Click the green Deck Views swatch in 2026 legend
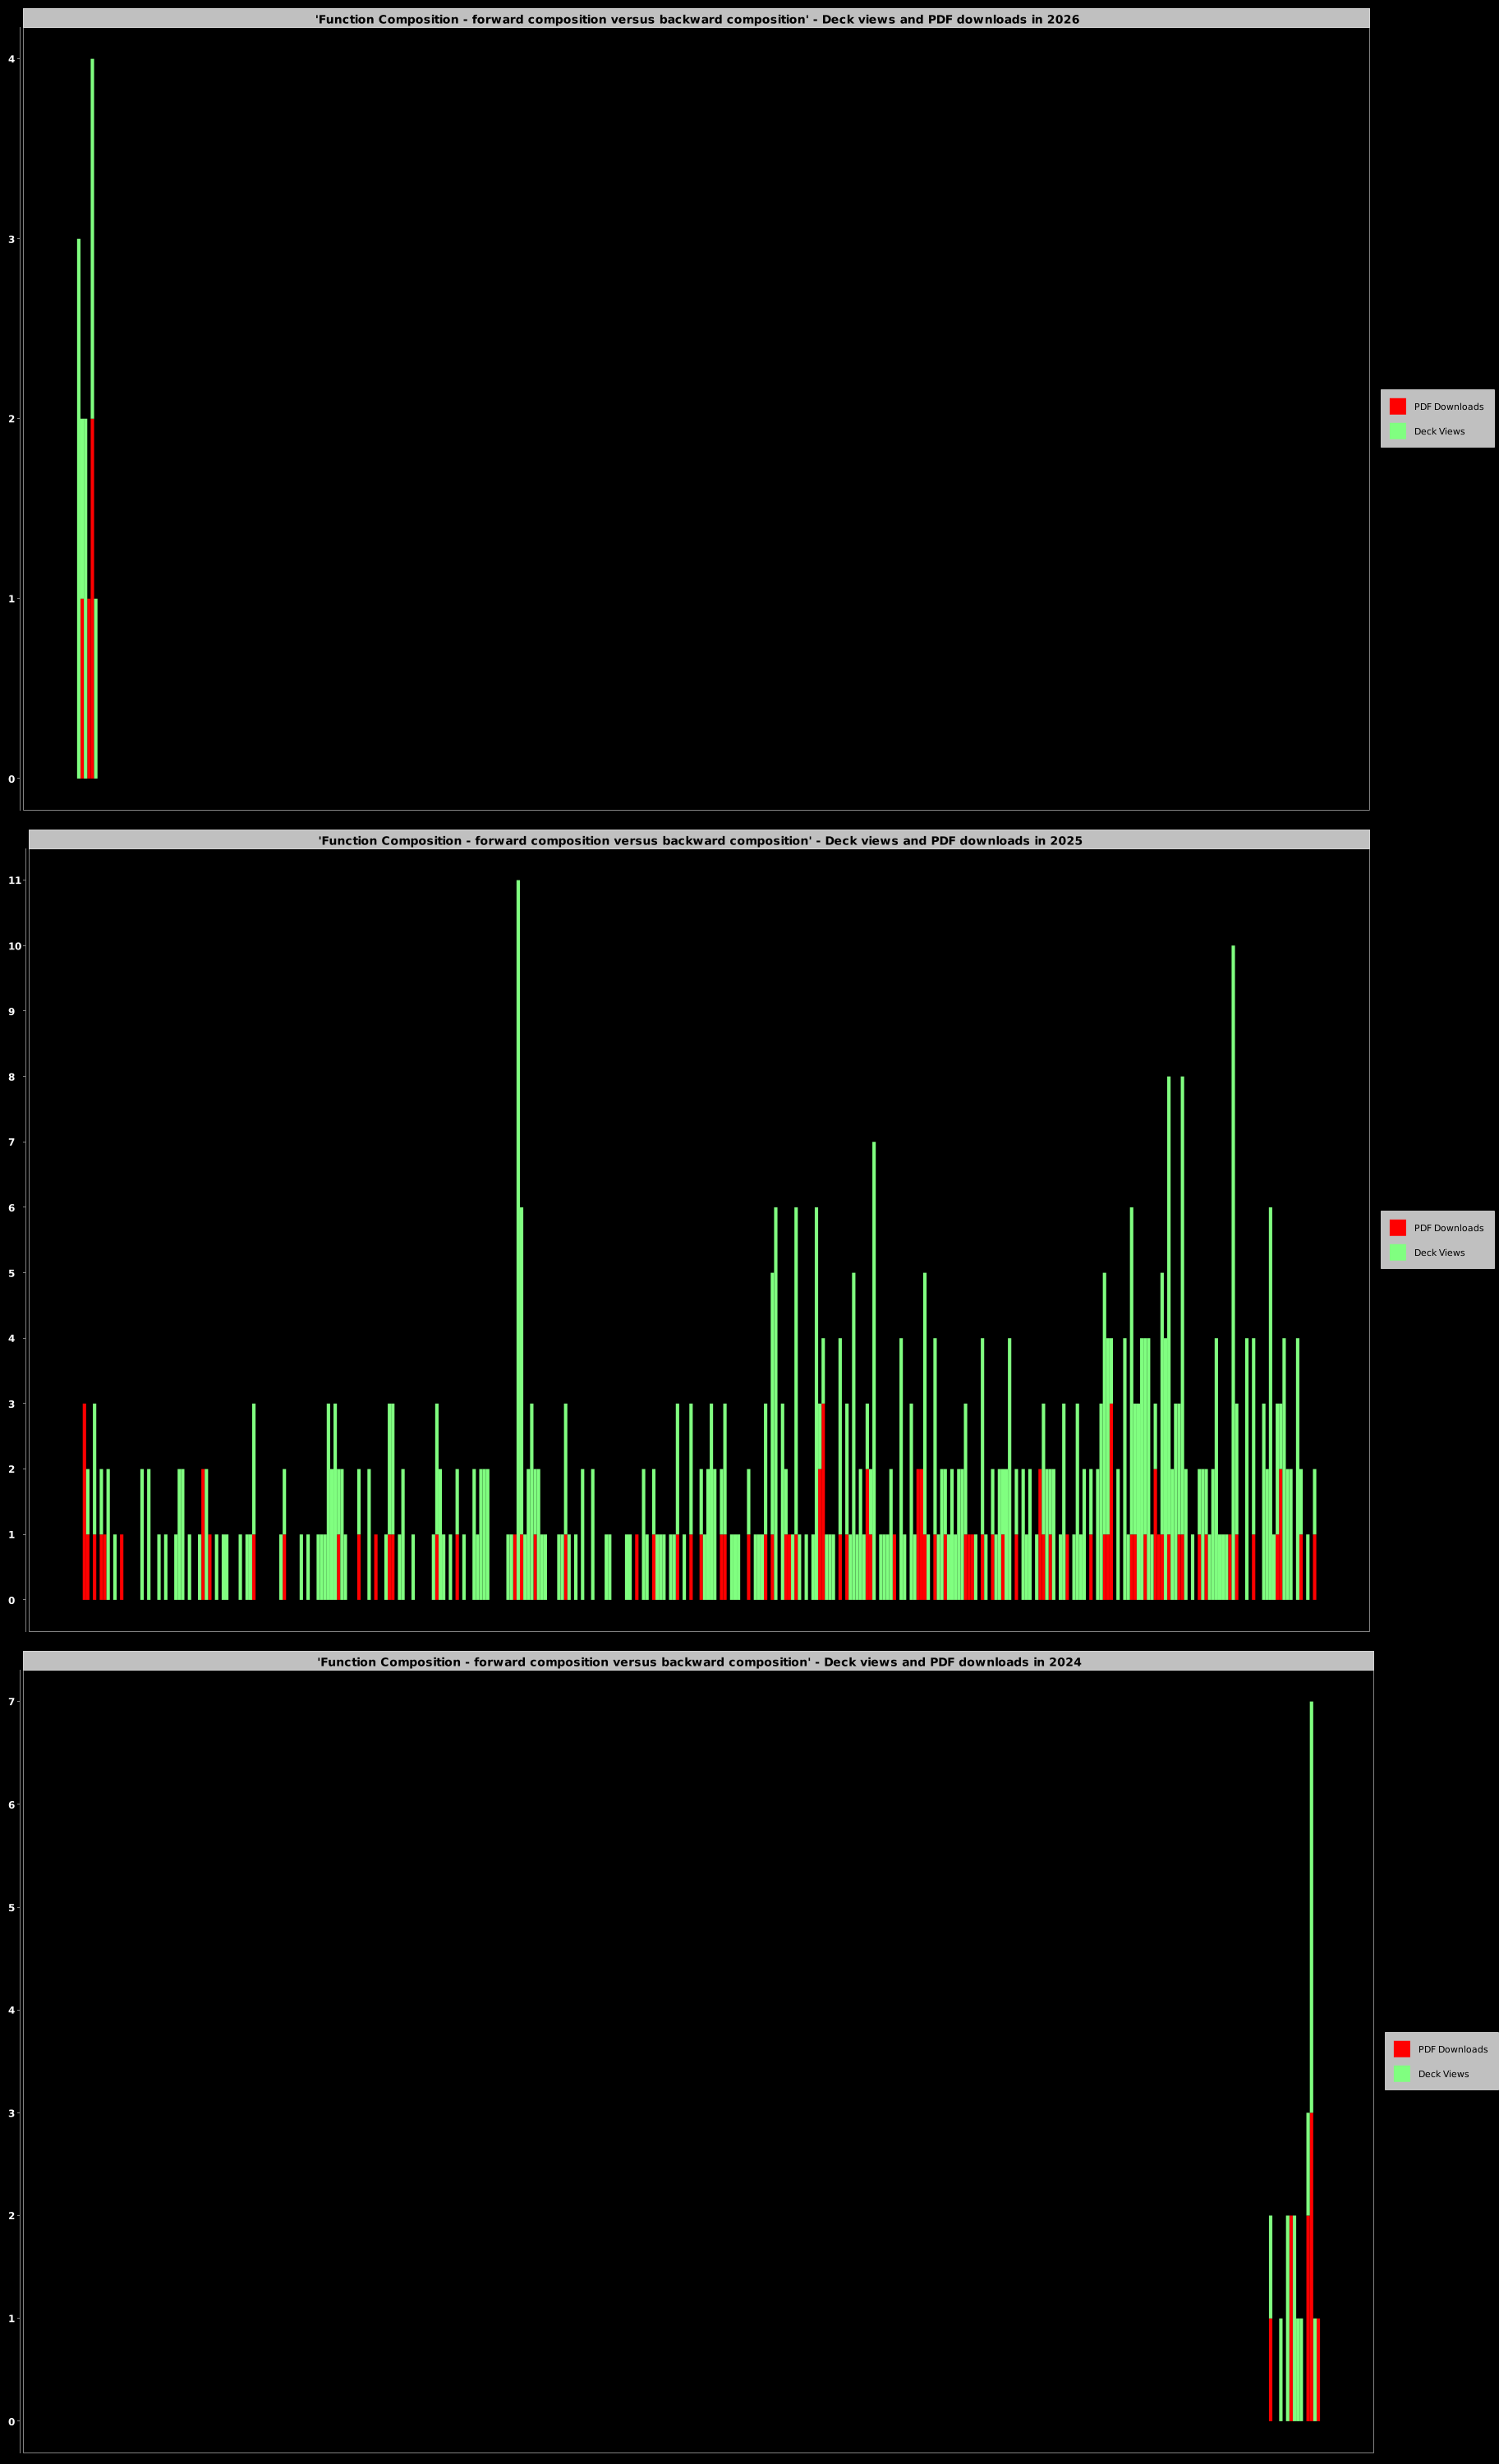This screenshot has width=1499, height=2464. coord(1397,431)
